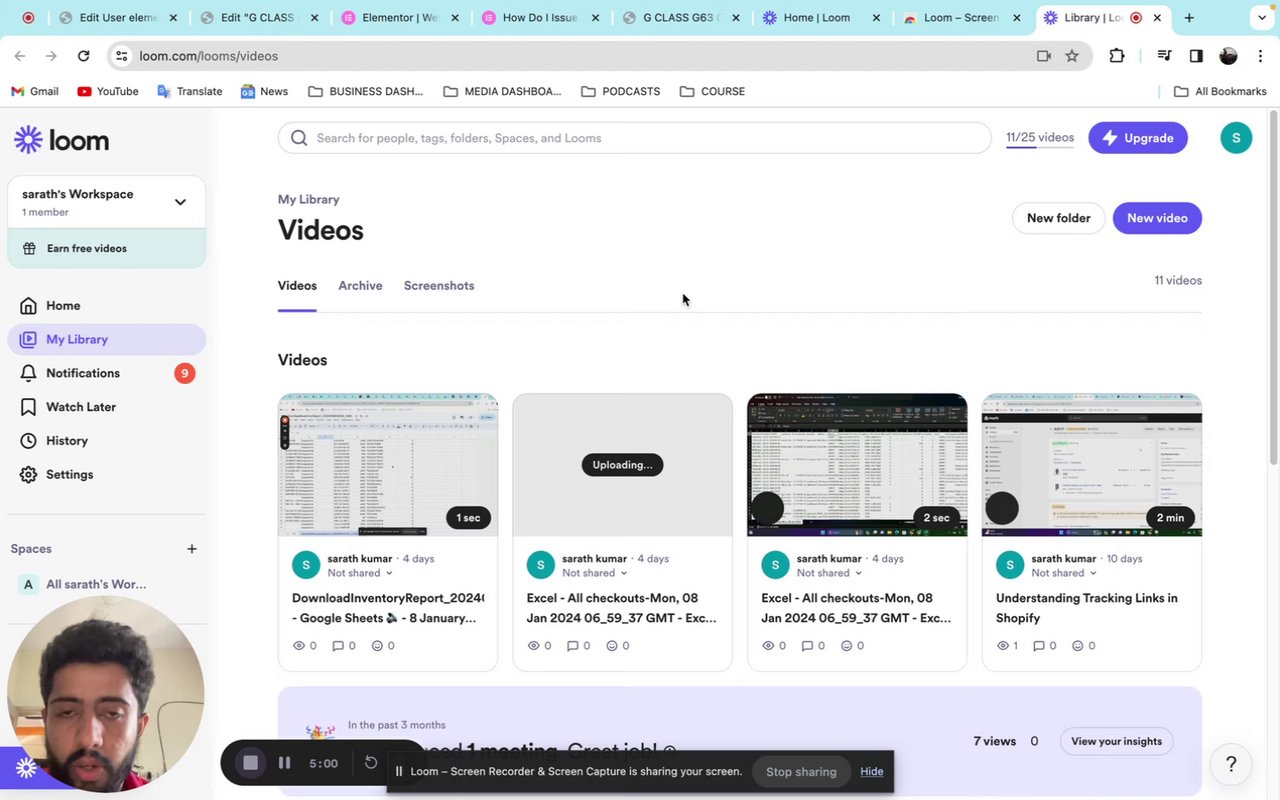Open the Uploading video thumbnail
The image size is (1280, 800).
pos(622,465)
